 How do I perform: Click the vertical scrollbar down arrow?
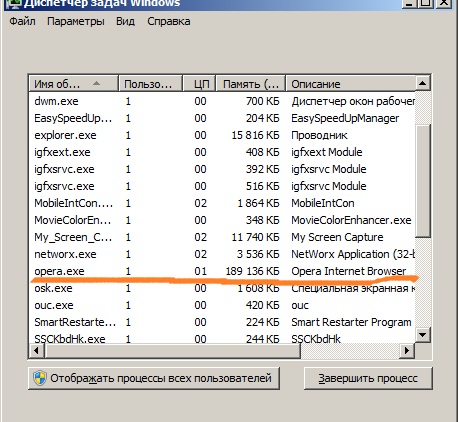pos(423,334)
